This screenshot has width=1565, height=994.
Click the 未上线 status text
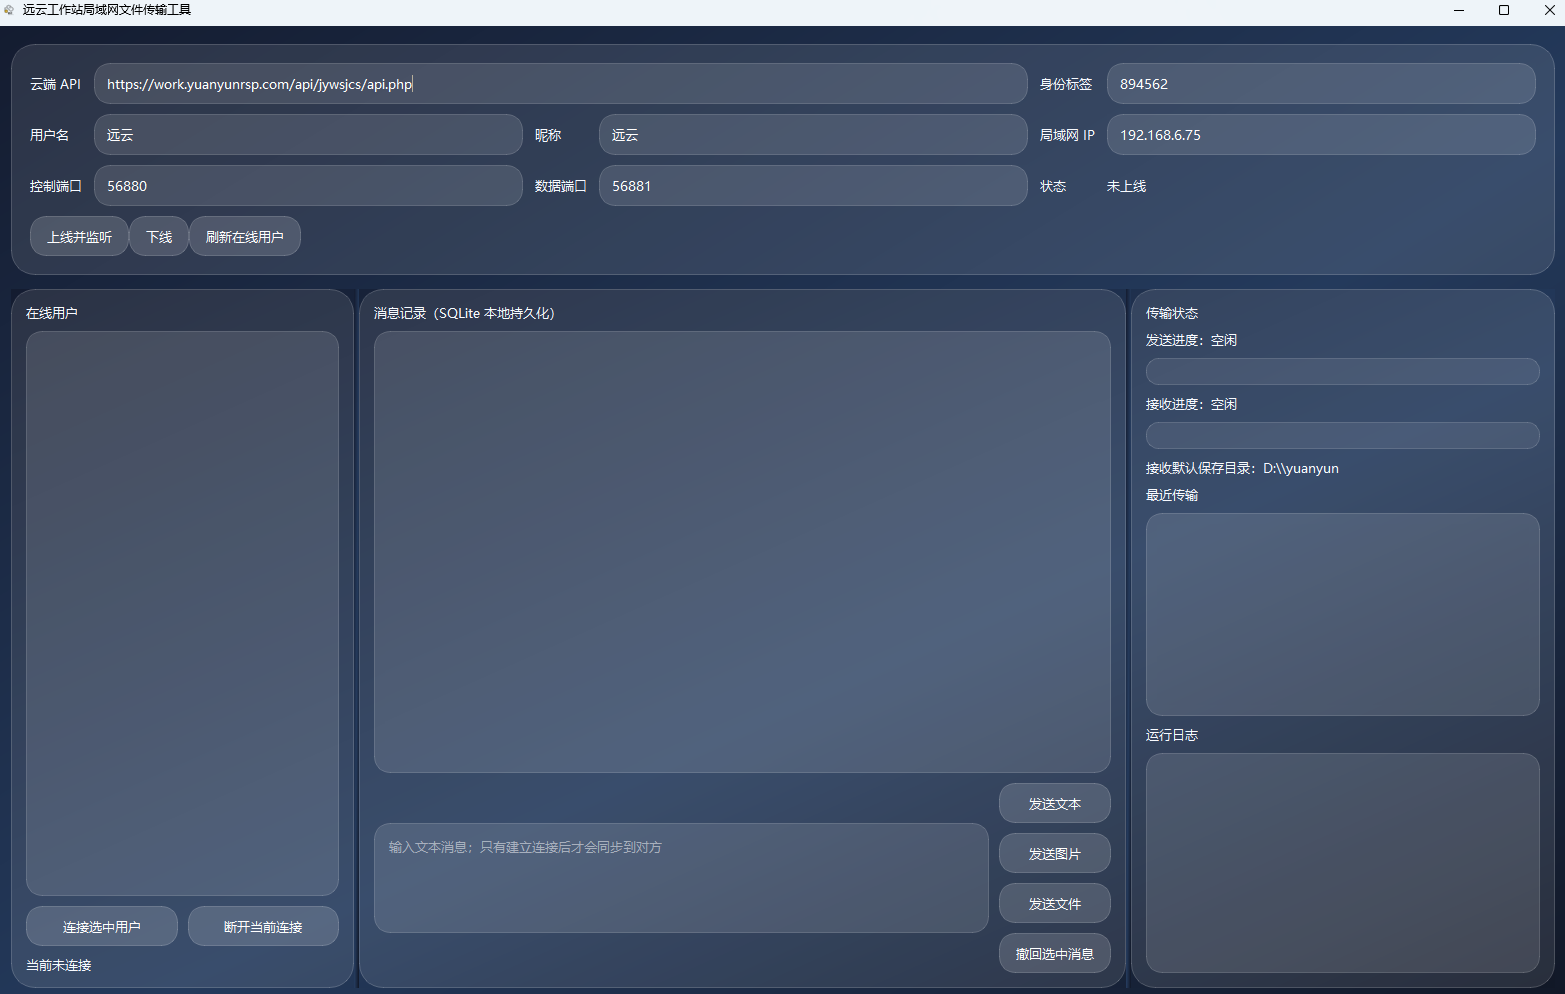tap(1126, 186)
